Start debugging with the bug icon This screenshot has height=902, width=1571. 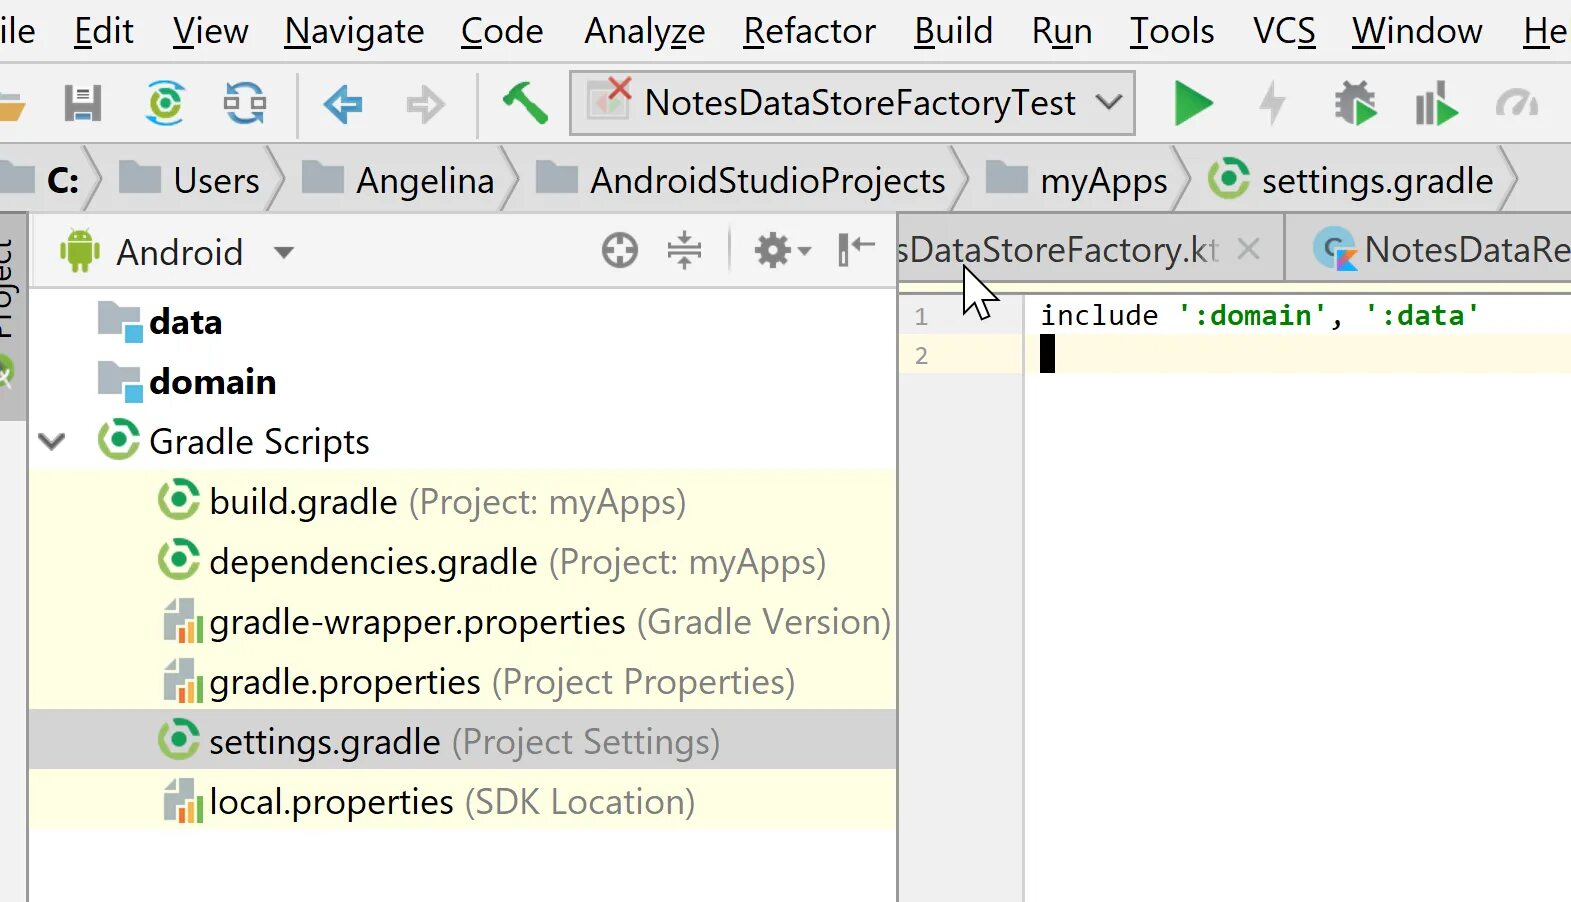(x=1355, y=103)
